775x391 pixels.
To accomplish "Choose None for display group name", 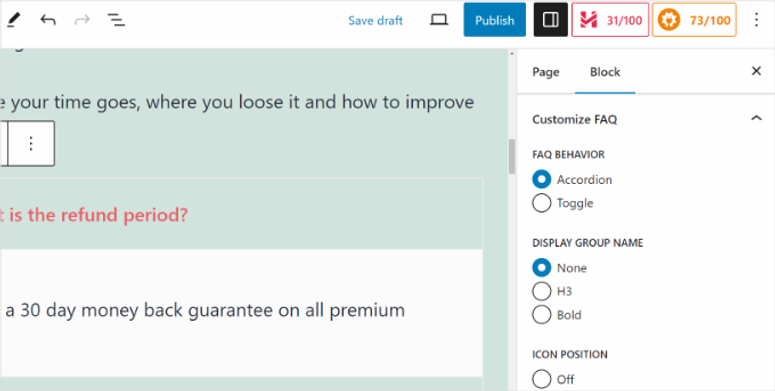I will click(542, 268).
